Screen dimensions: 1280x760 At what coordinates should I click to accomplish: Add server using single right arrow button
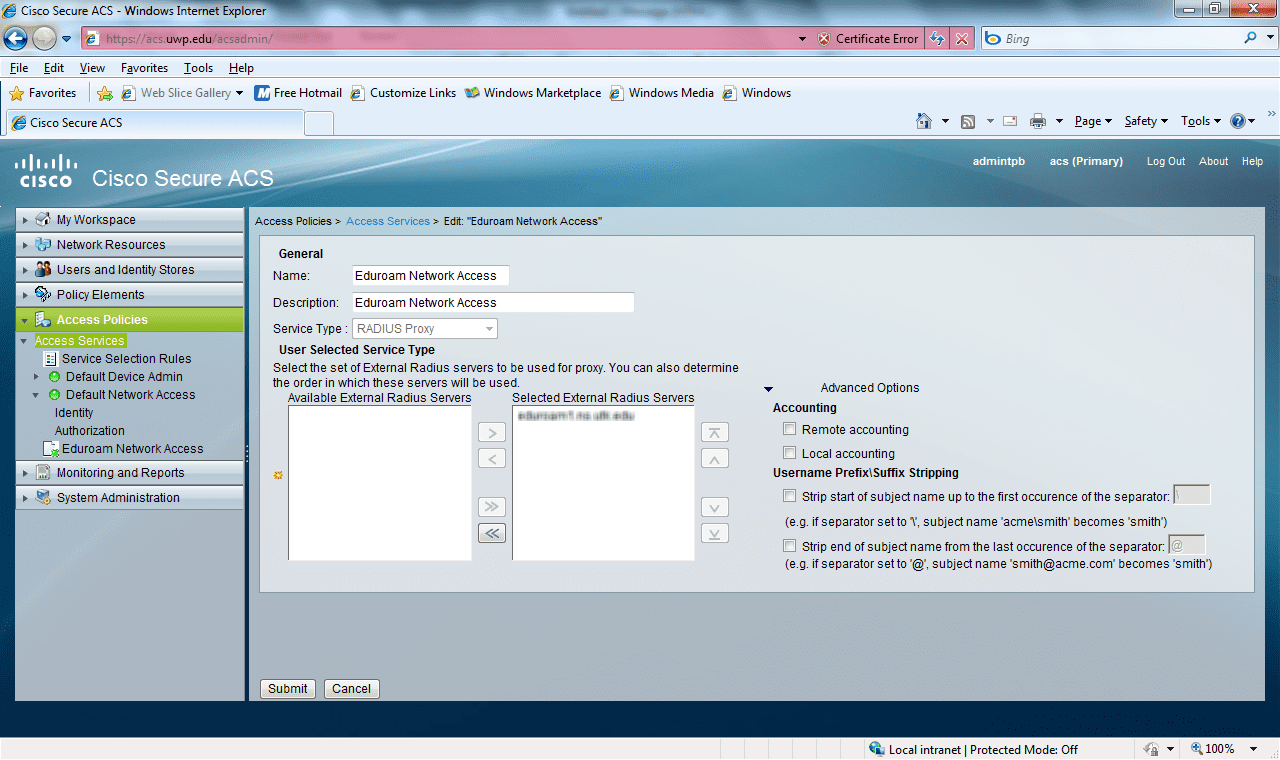point(492,433)
